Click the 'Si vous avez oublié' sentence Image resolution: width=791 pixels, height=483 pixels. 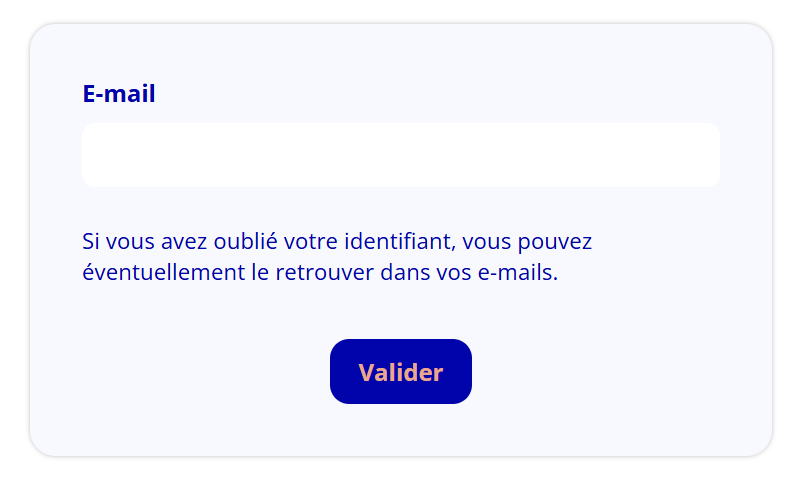pyautogui.click(x=337, y=241)
